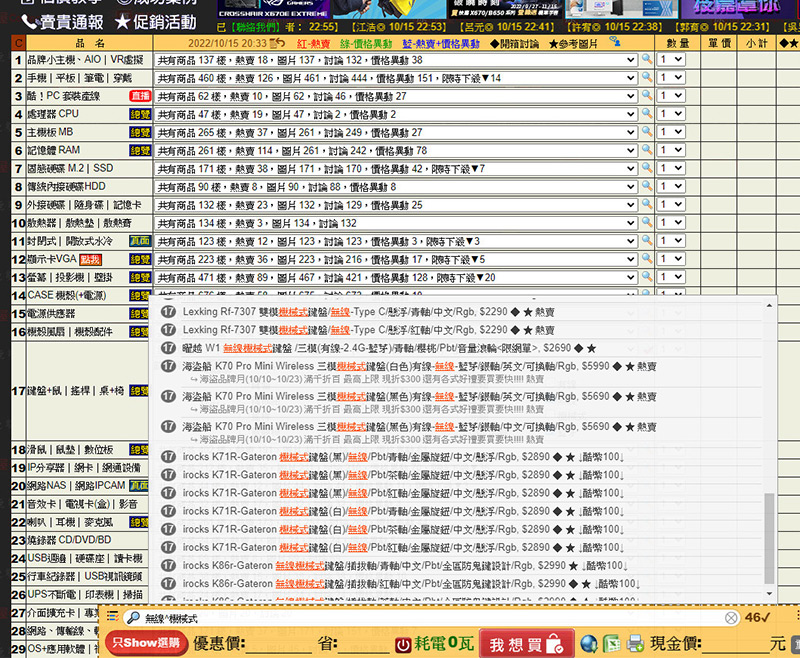The image size is (800, 658).
Task: Open the 散熱器 product dropdown
Action: [x=396, y=223]
